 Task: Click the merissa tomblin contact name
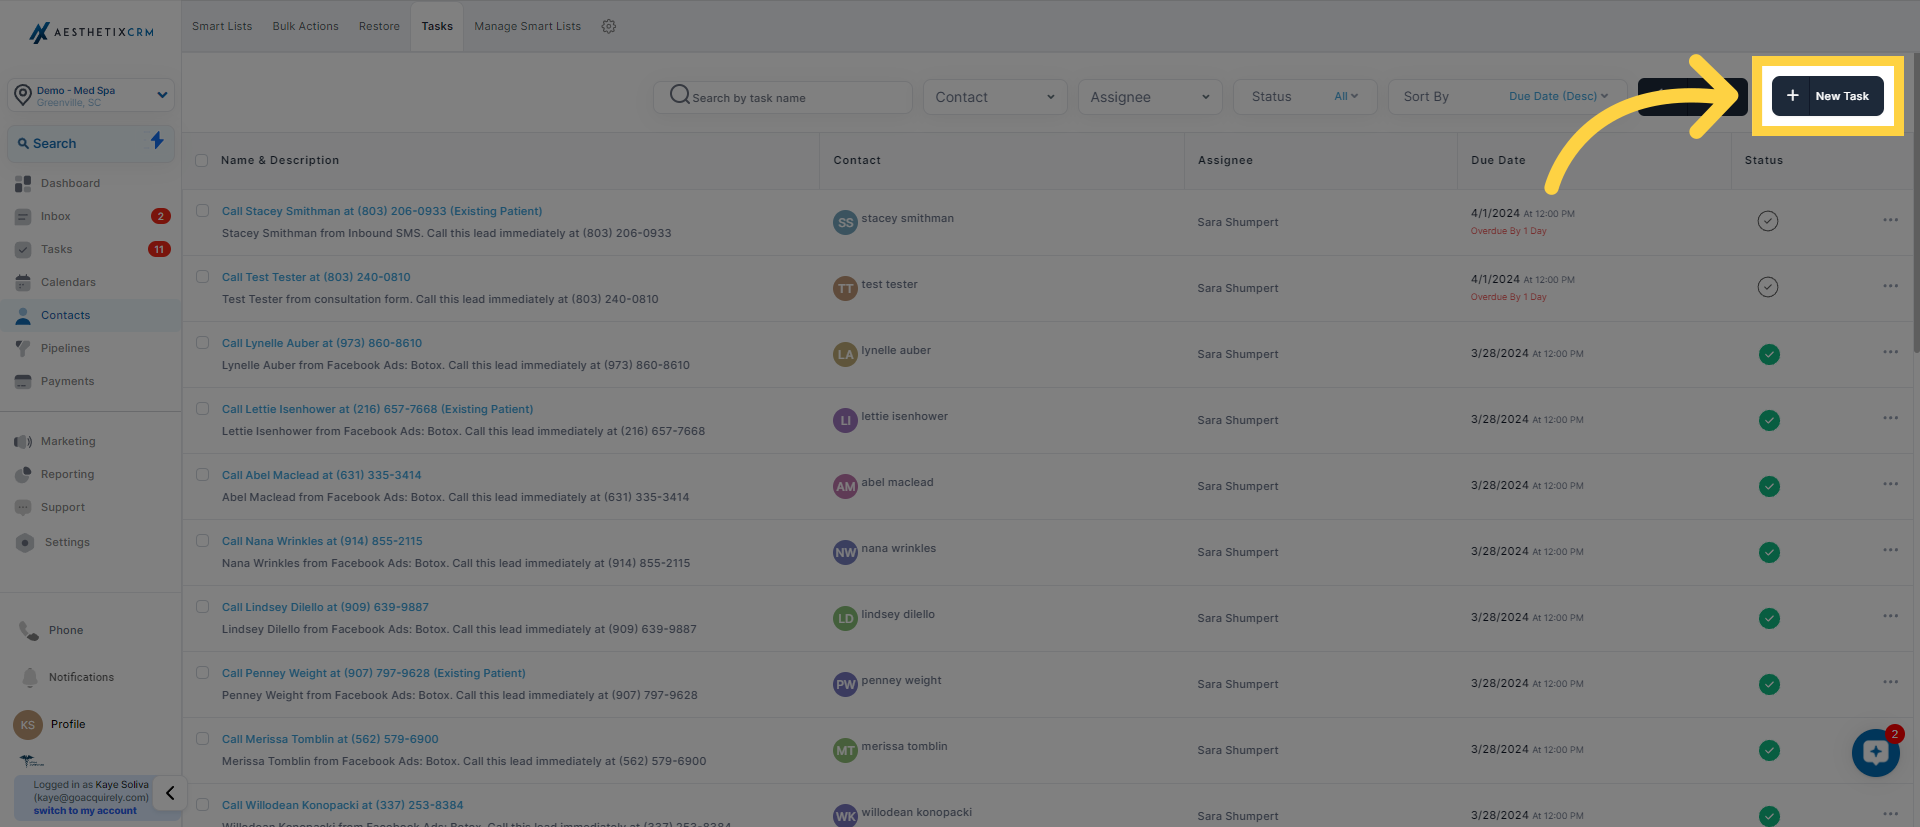pyautogui.click(x=904, y=746)
